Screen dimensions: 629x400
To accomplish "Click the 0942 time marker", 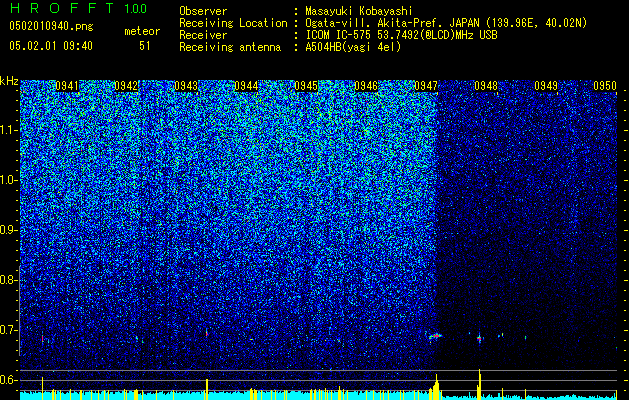I will coord(126,86).
